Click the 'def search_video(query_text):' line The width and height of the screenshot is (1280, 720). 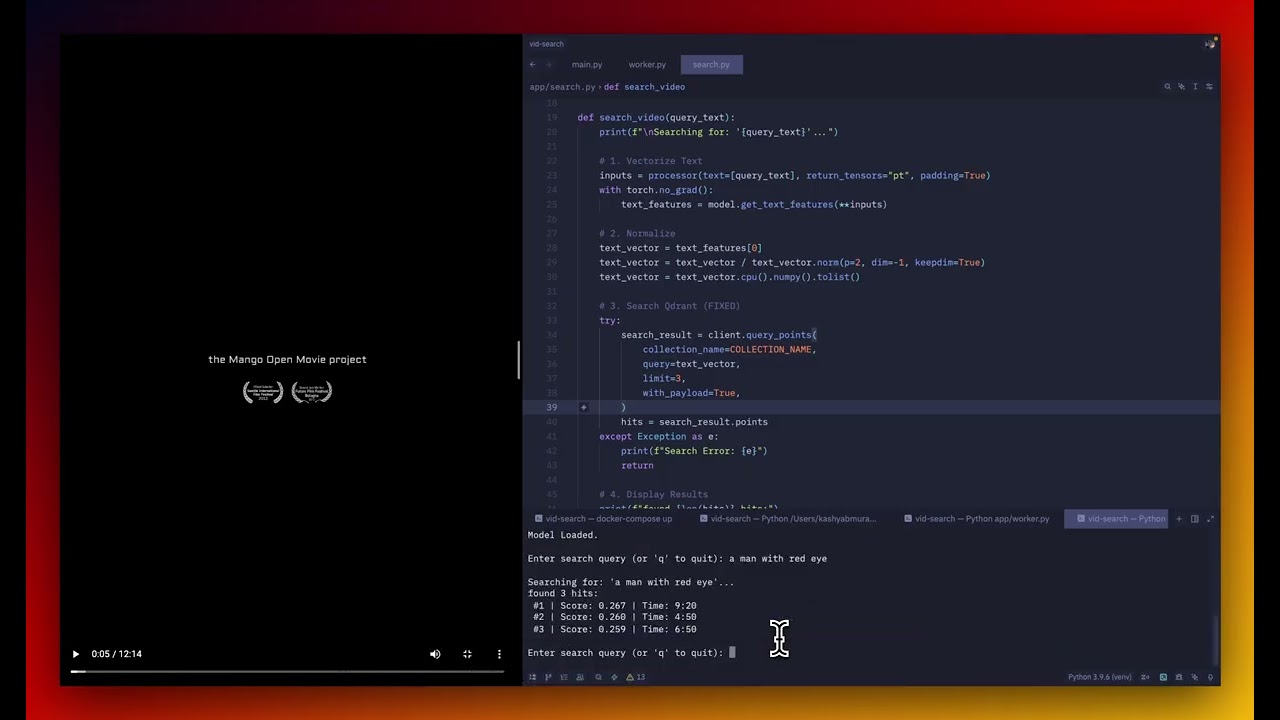656,117
